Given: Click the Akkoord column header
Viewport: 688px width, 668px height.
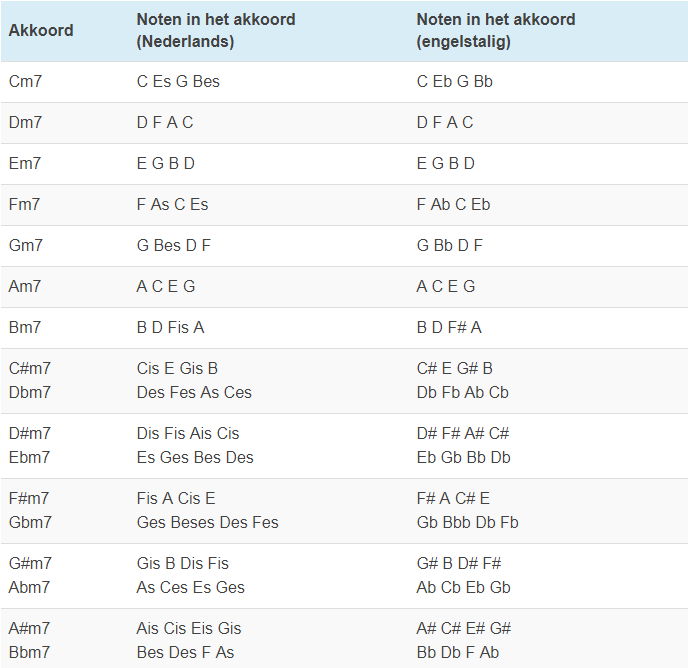Looking at the screenshot, I should point(41,30).
